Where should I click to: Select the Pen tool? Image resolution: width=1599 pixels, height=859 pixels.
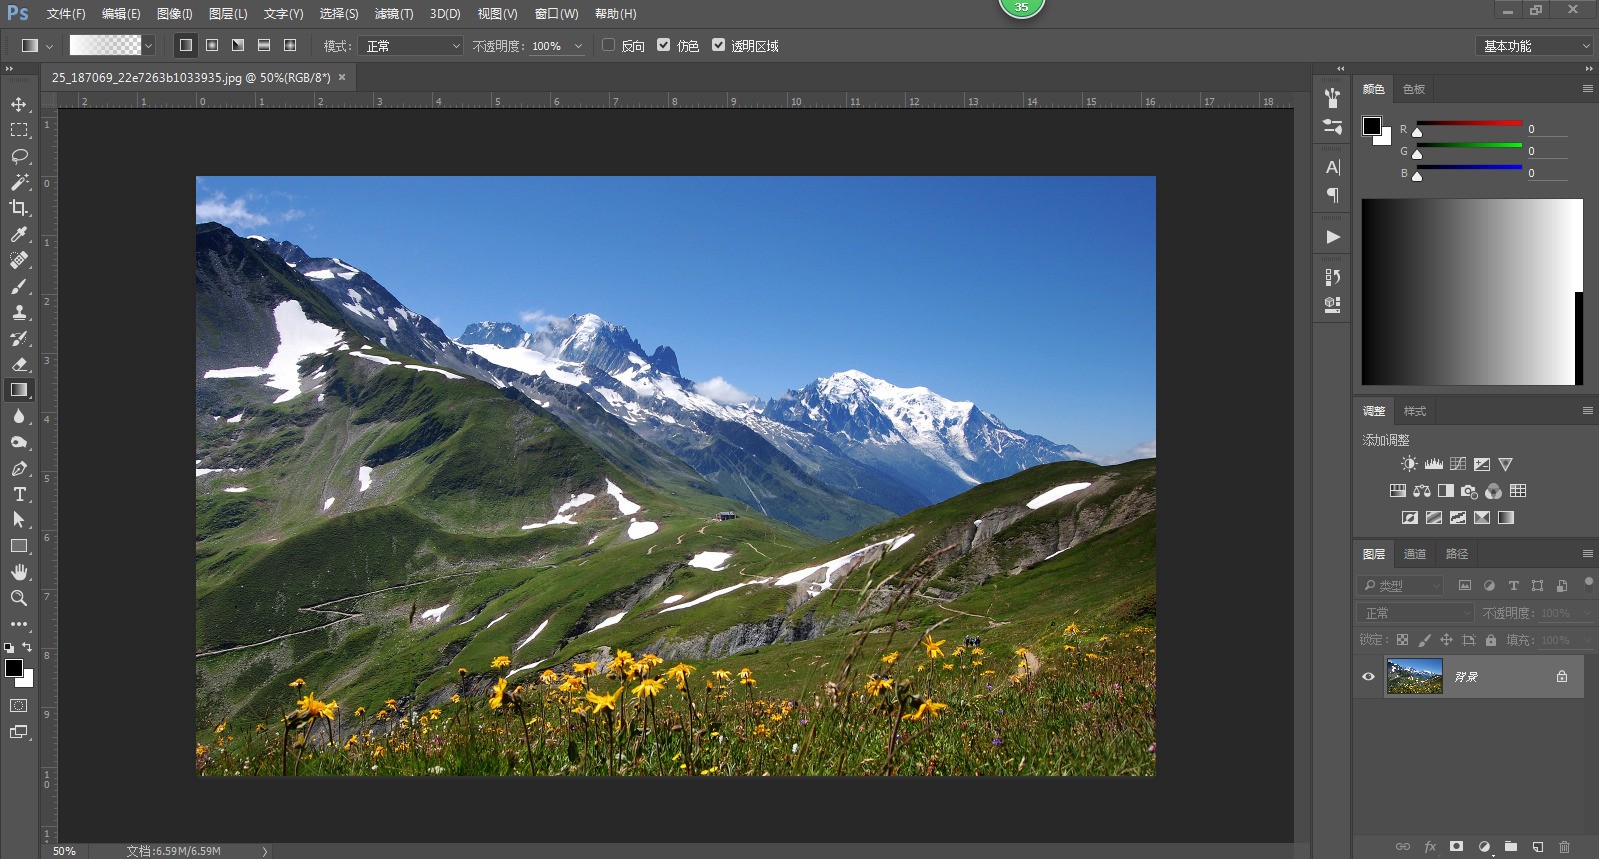pyautogui.click(x=19, y=468)
